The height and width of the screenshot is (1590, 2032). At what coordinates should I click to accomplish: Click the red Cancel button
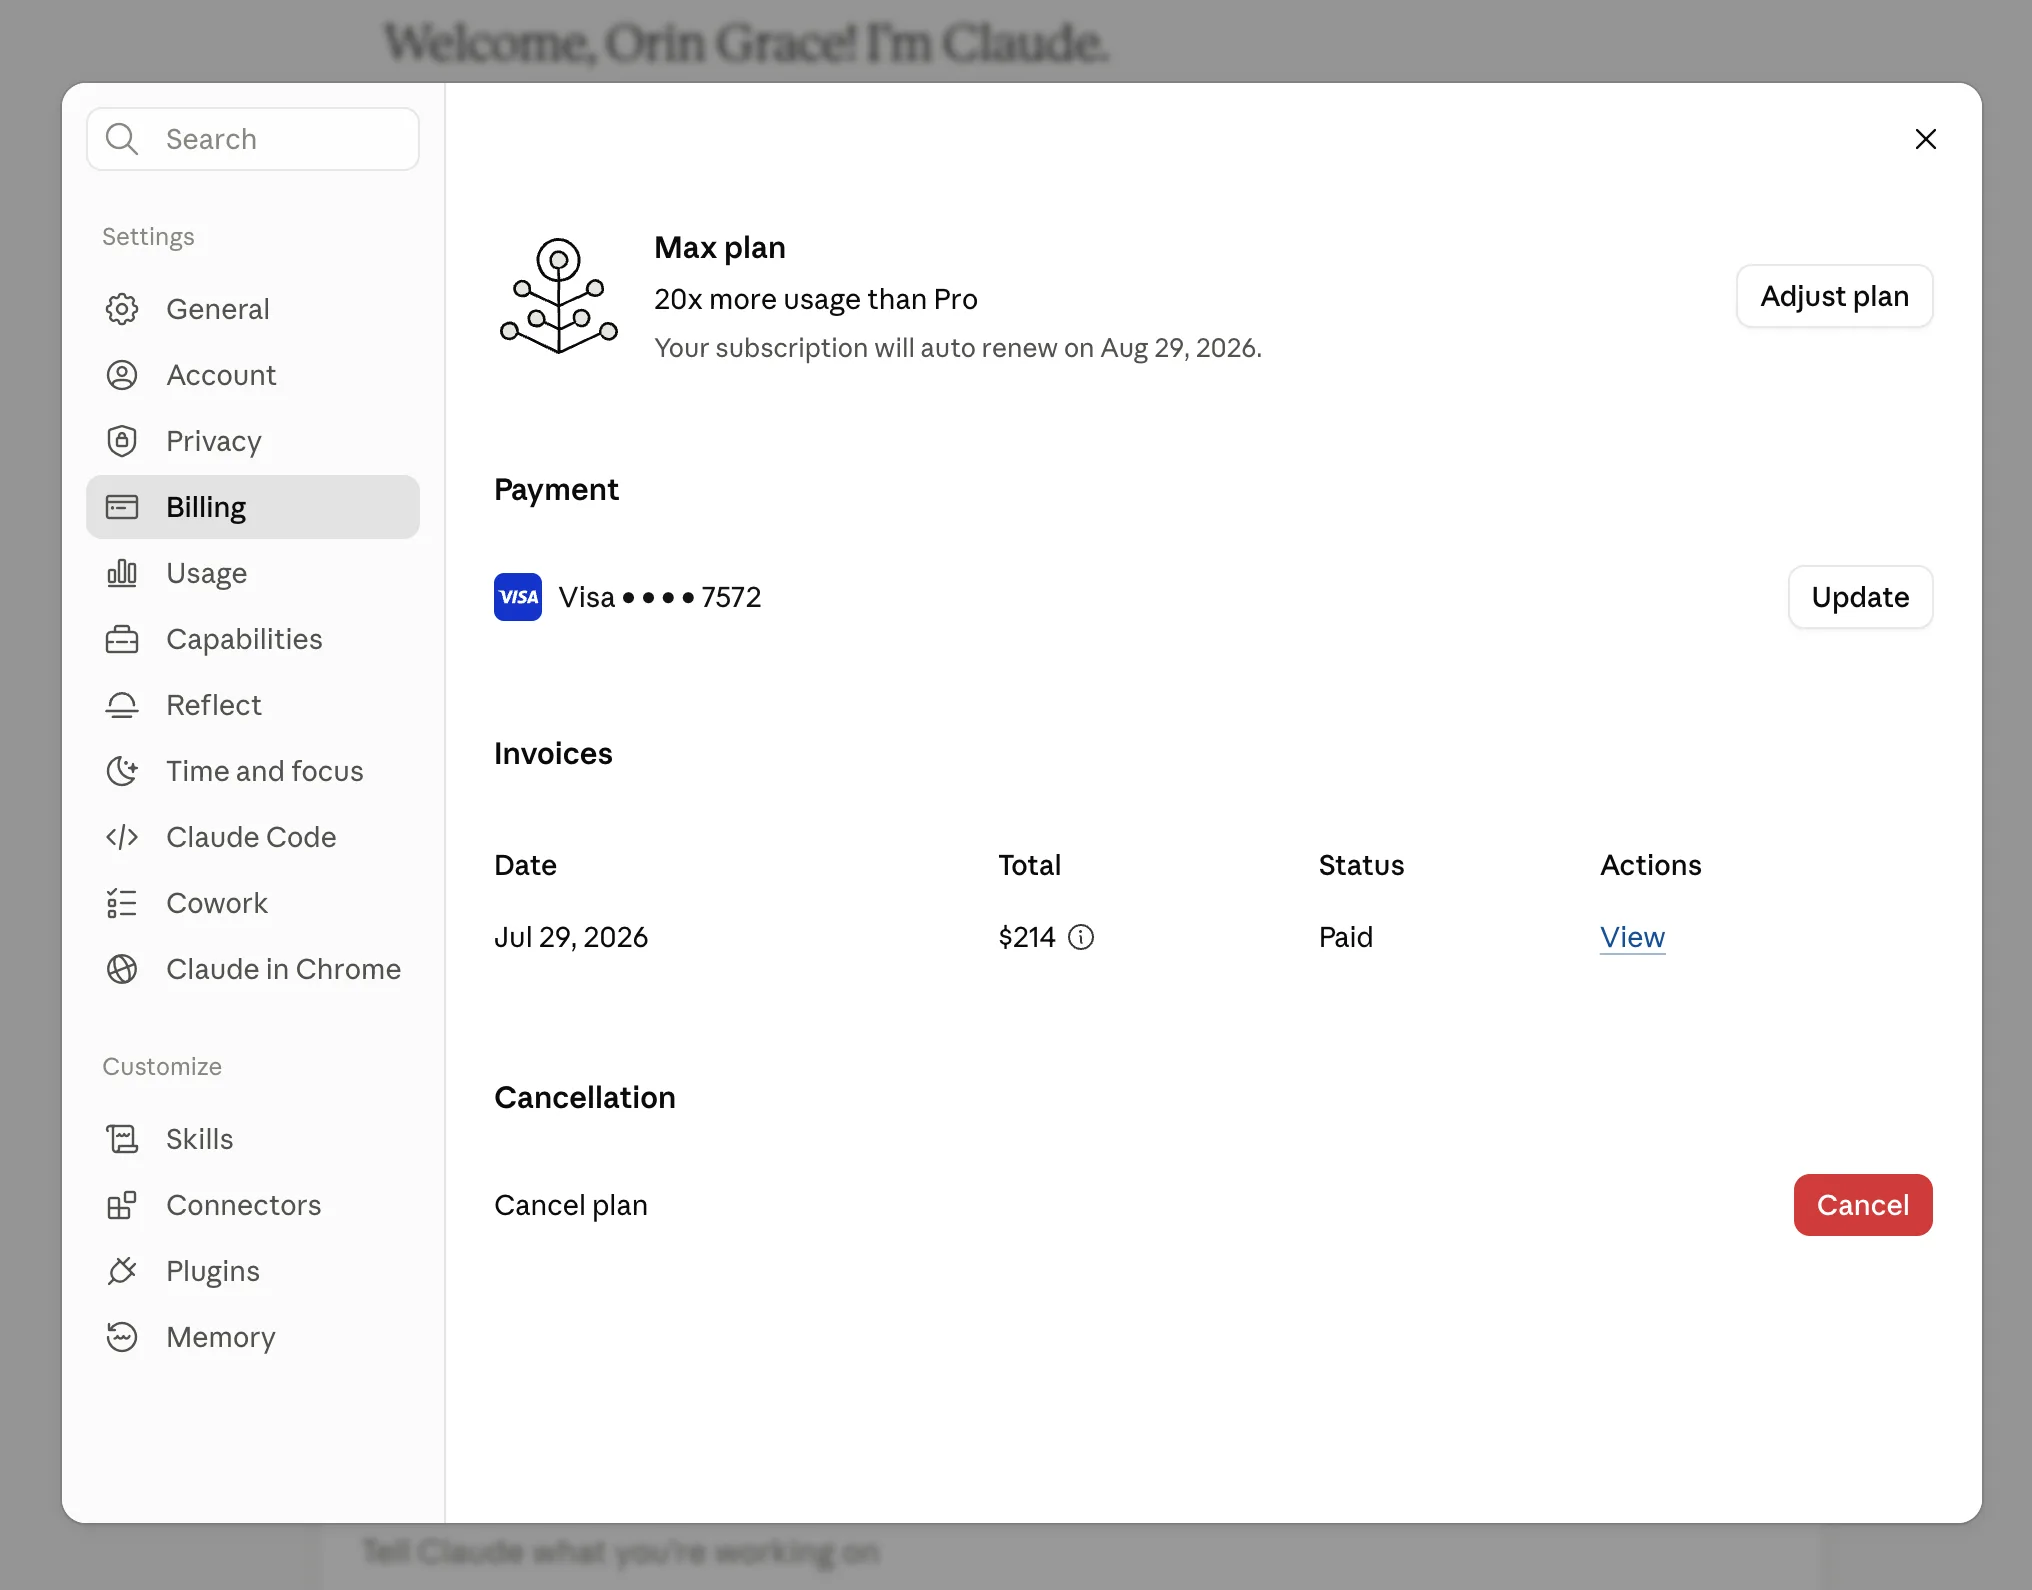[x=1863, y=1205]
